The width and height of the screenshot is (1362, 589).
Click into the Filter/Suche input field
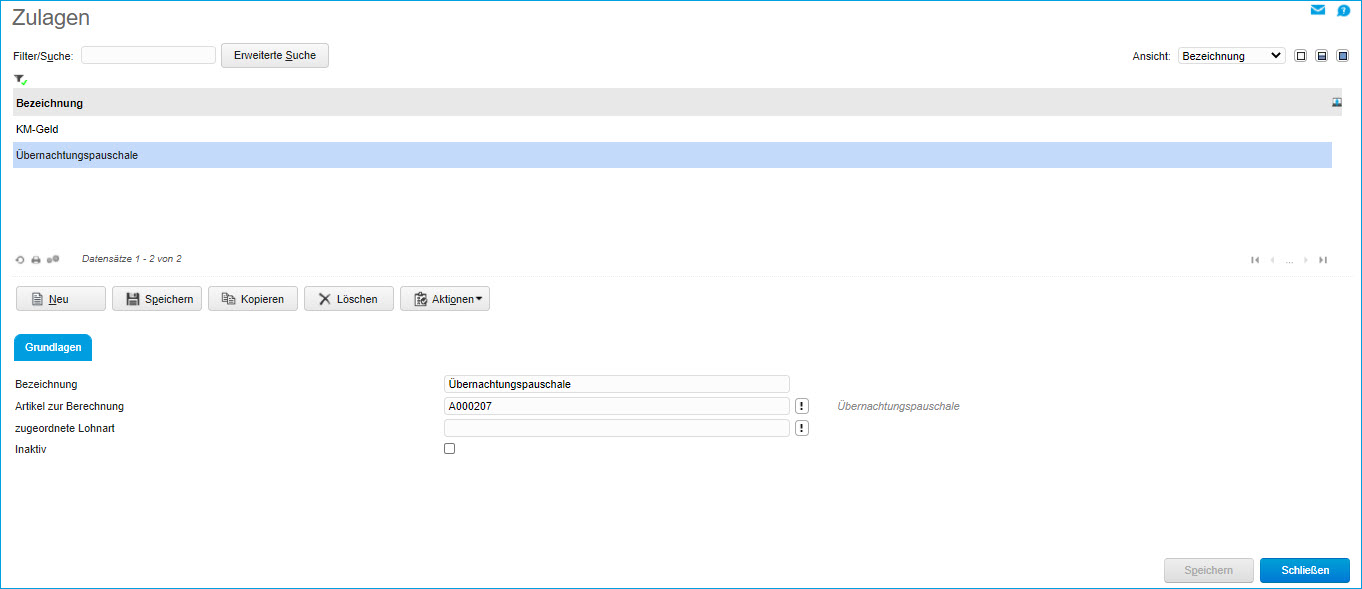coord(148,55)
